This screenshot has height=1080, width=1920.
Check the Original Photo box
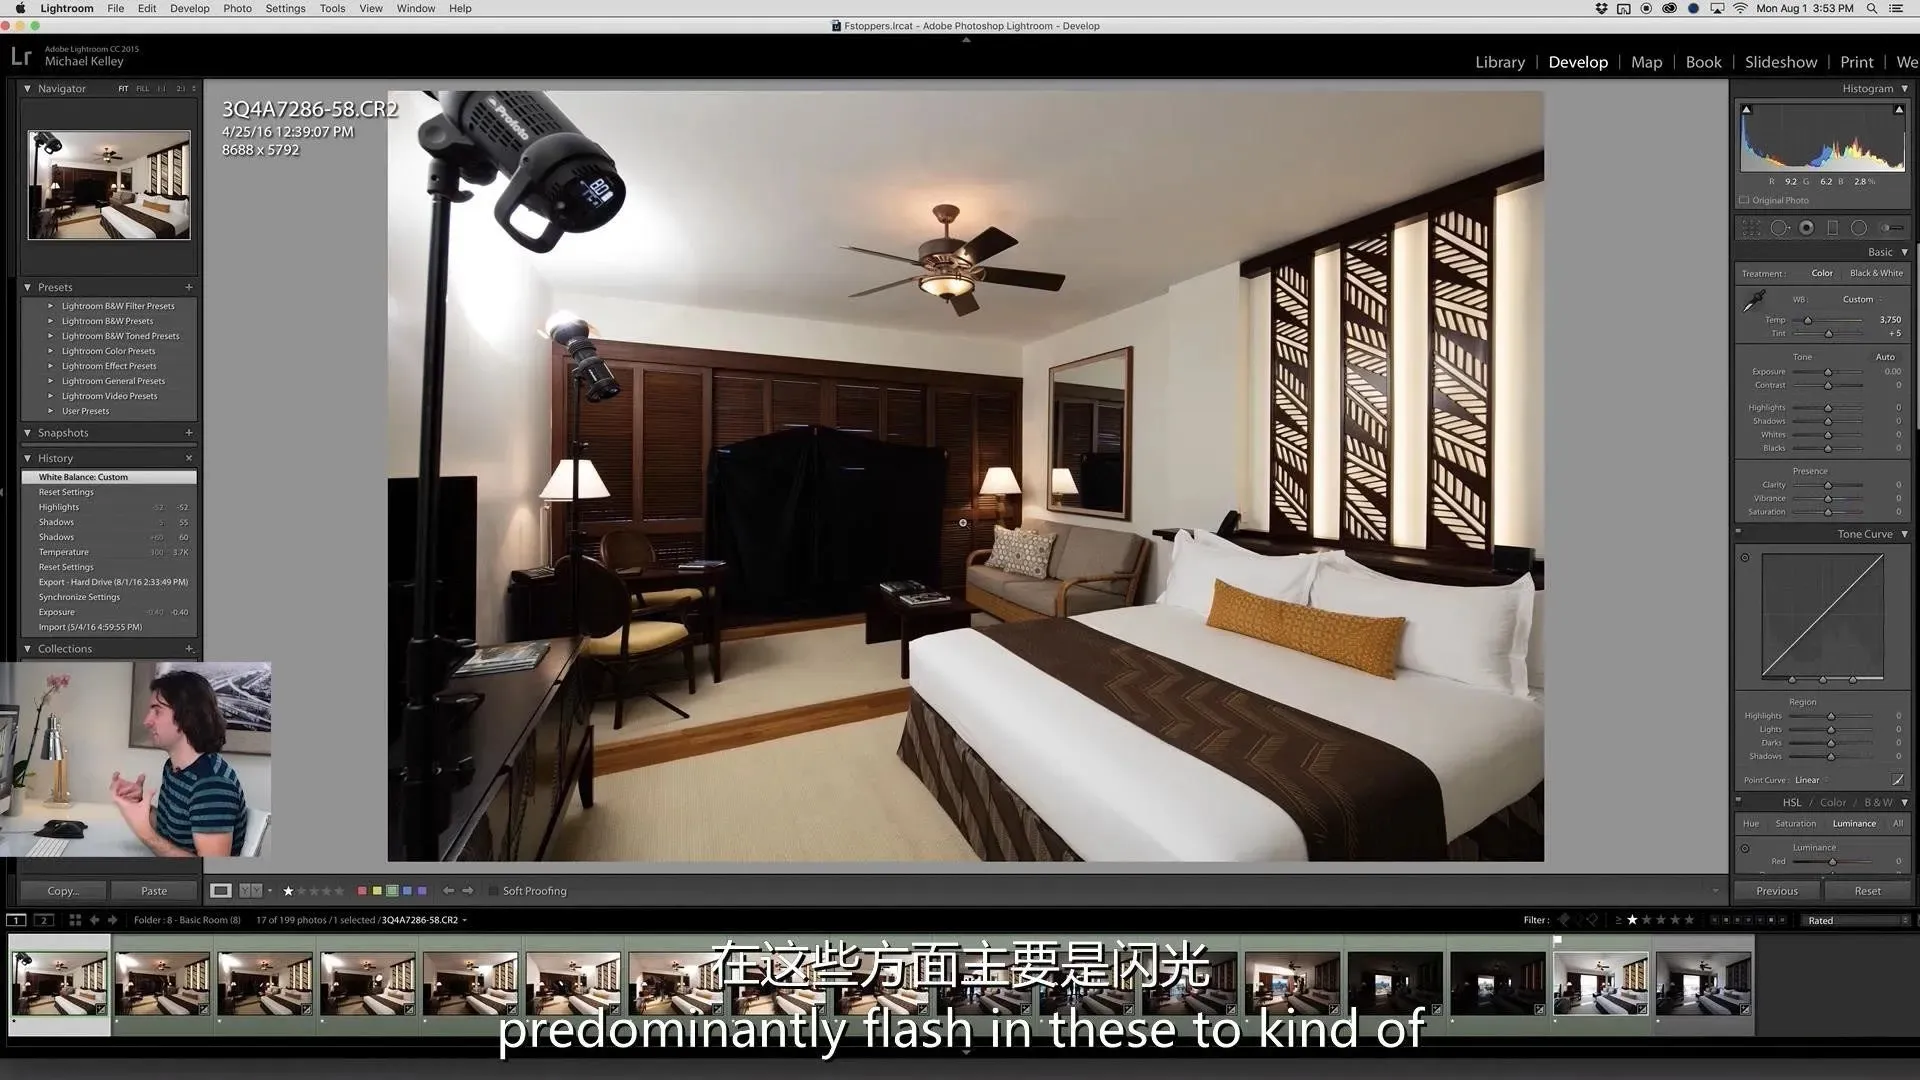click(x=1745, y=200)
